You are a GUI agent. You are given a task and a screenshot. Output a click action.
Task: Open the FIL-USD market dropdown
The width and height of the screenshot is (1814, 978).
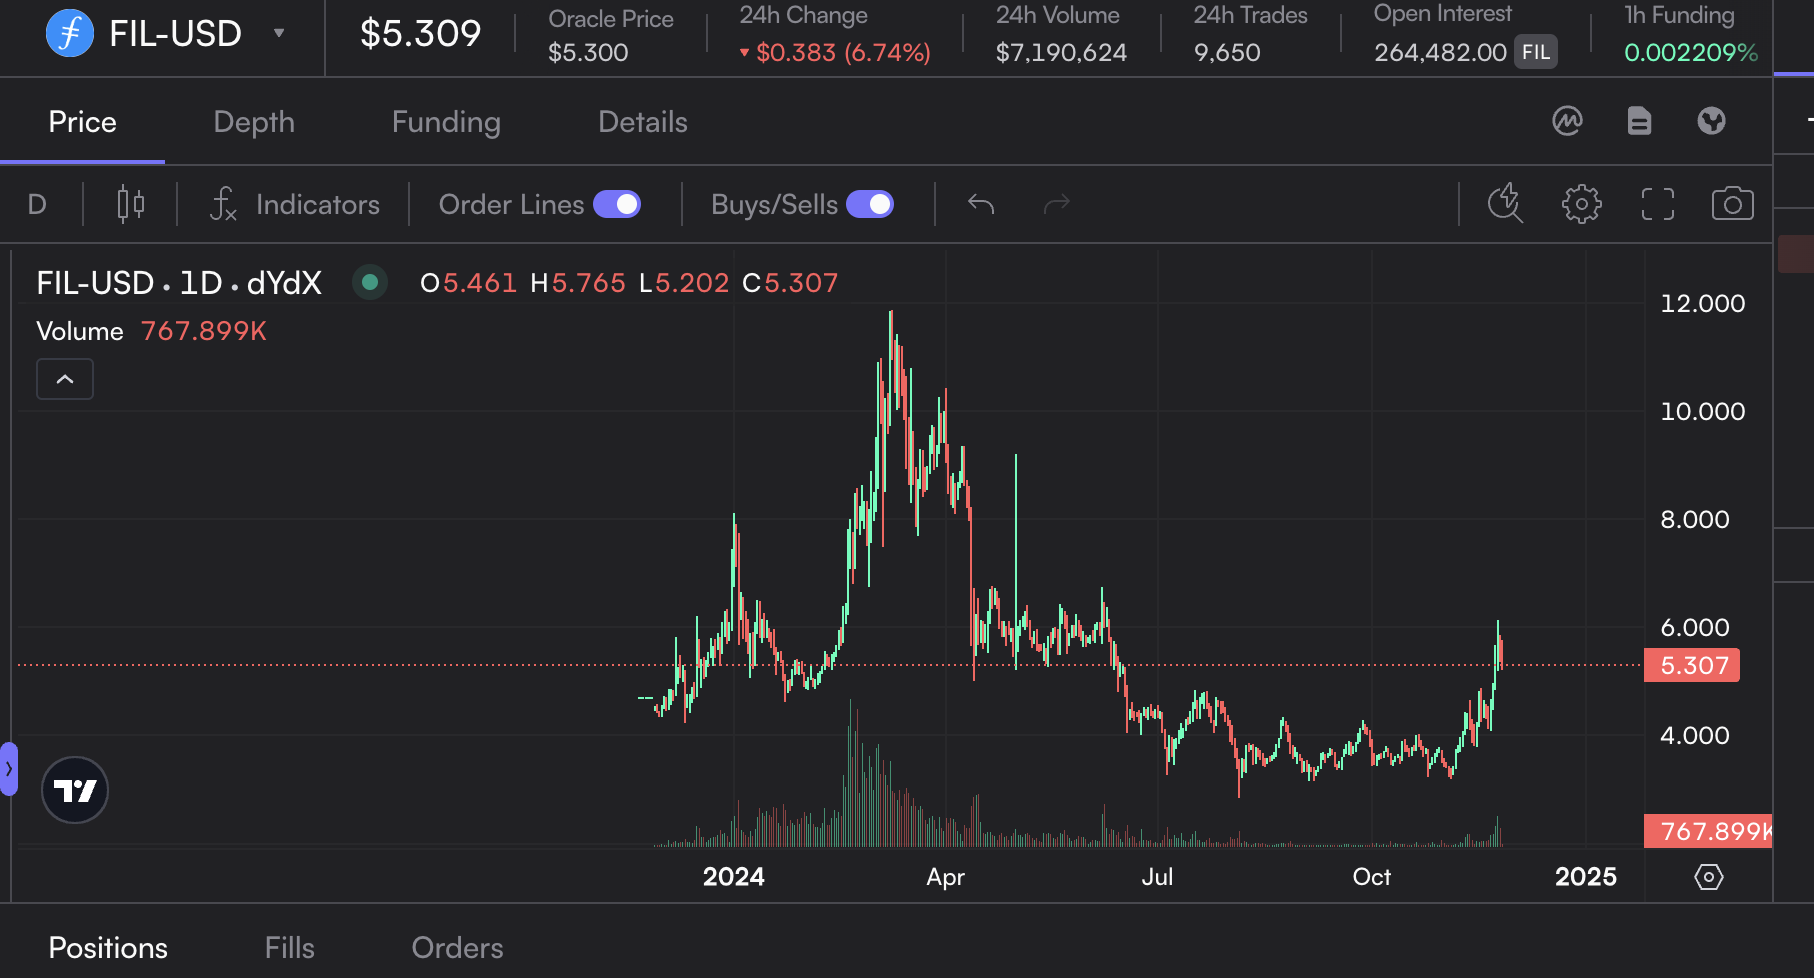[x=279, y=33]
